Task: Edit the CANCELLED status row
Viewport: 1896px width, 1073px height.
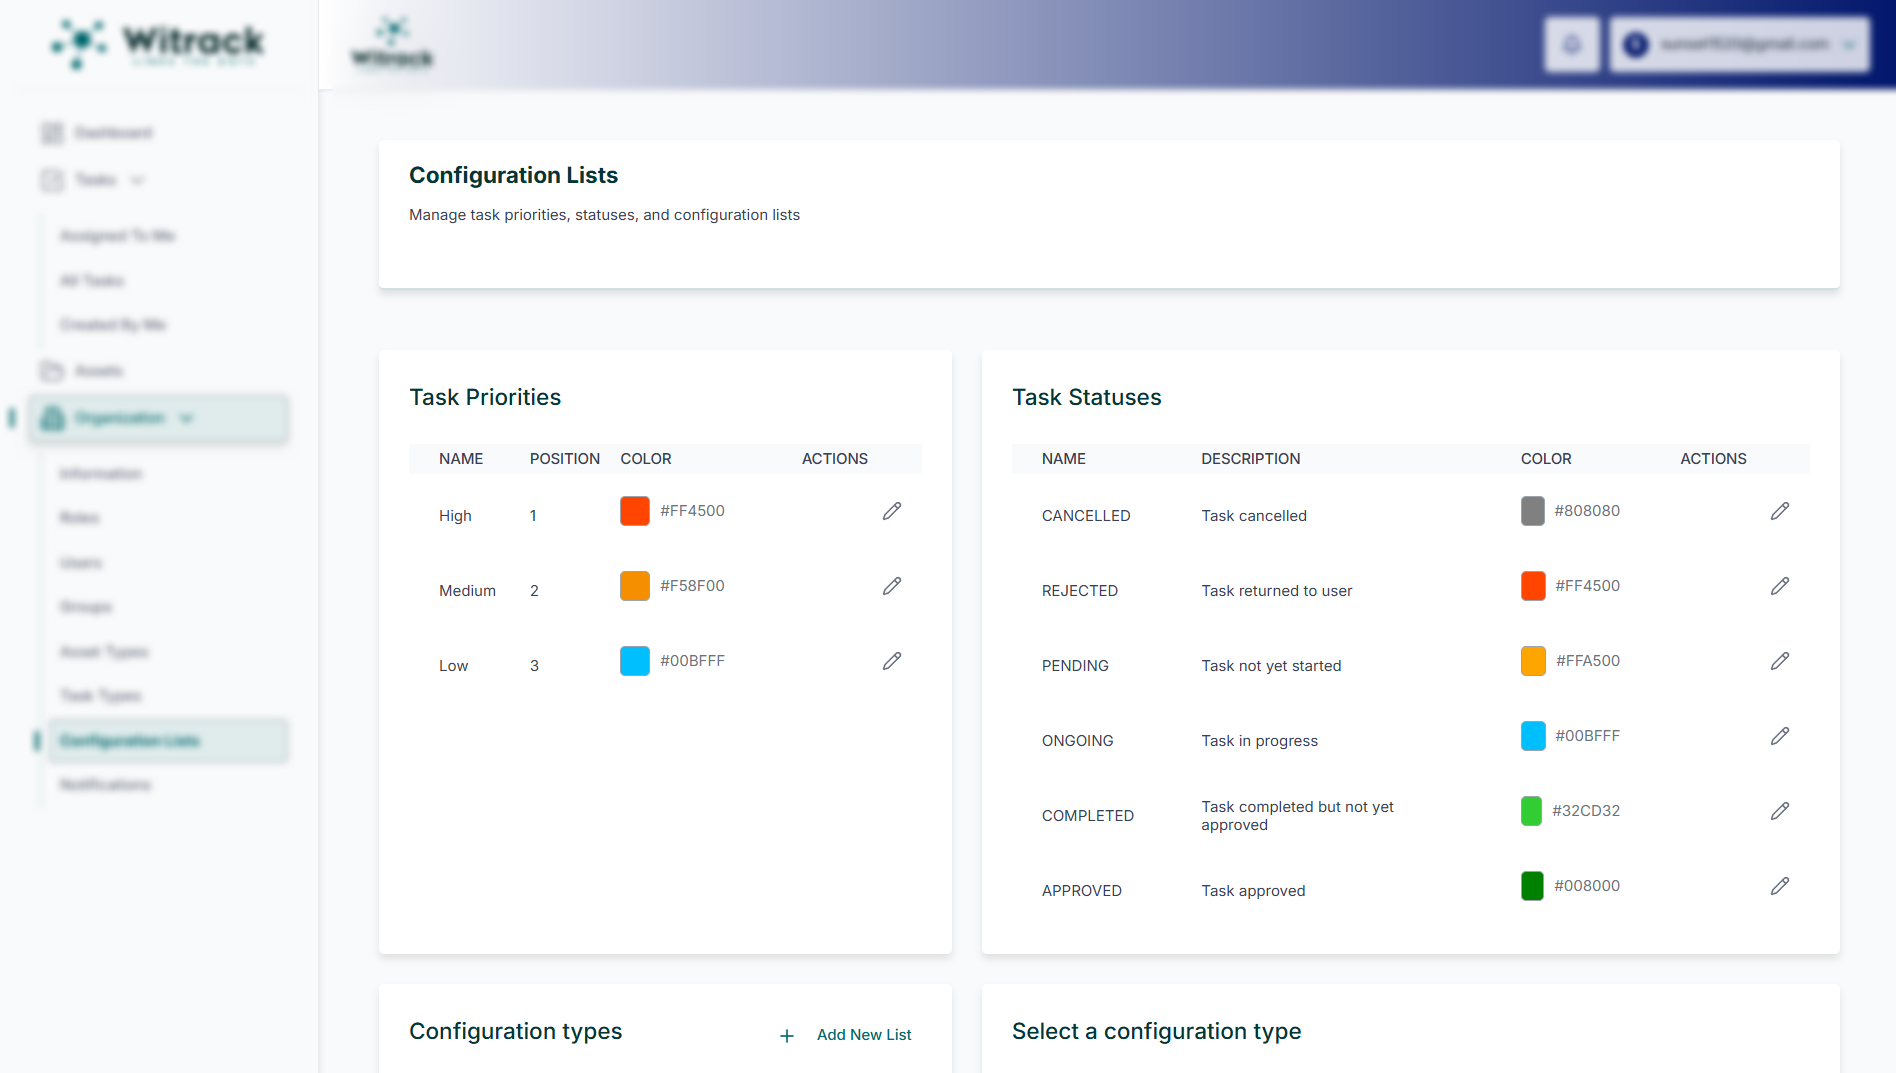Action: (x=1779, y=511)
